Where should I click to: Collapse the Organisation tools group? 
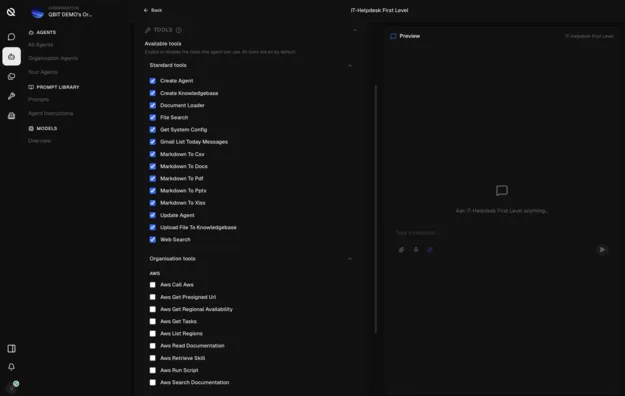350,259
